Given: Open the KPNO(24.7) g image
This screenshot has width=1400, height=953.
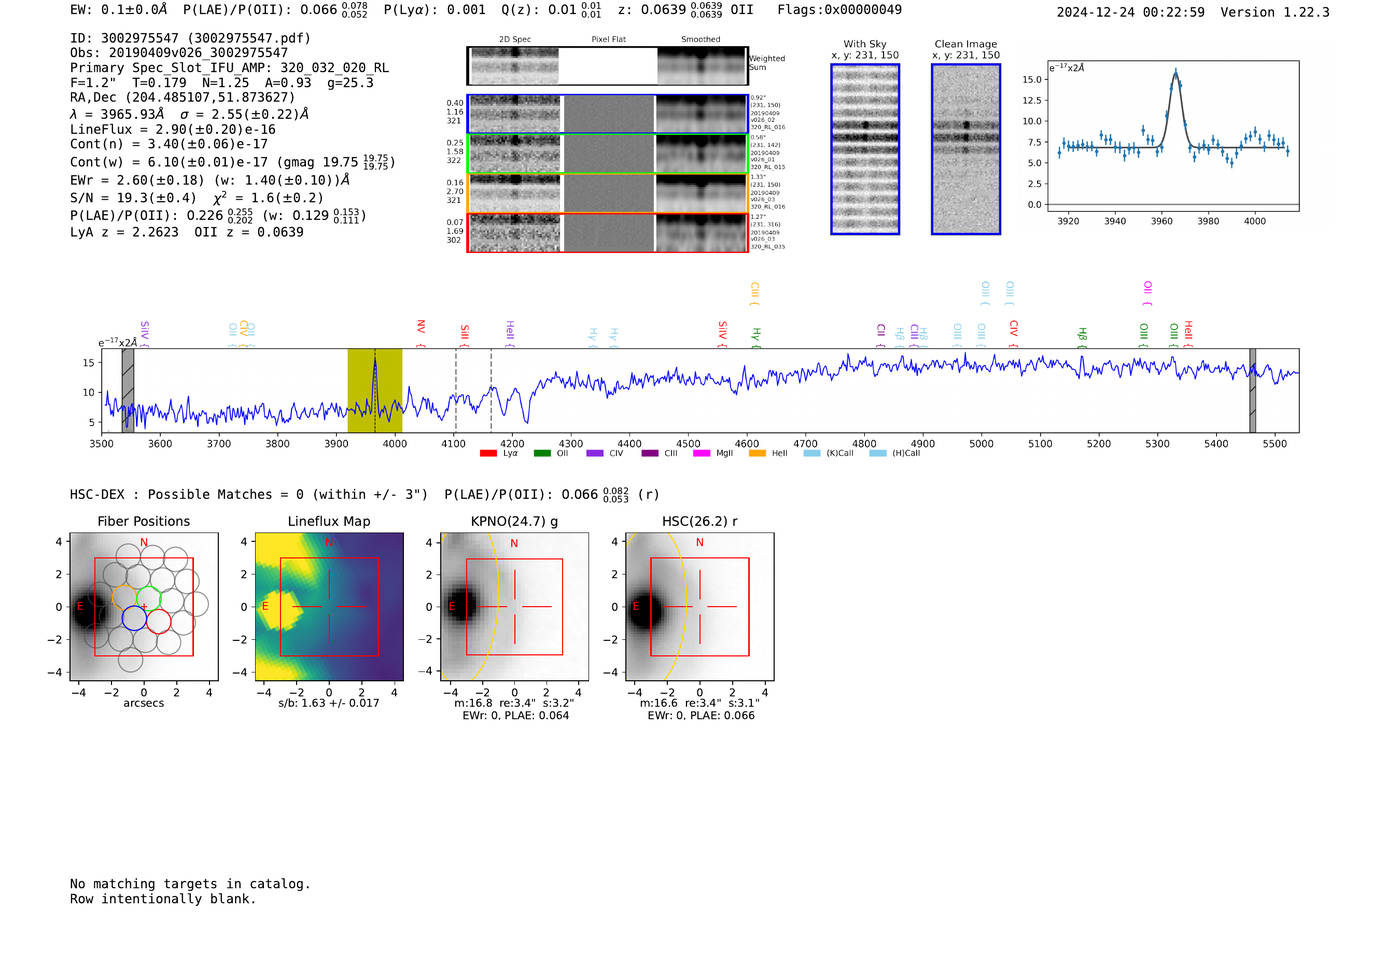Looking at the screenshot, I should (x=514, y=607).
